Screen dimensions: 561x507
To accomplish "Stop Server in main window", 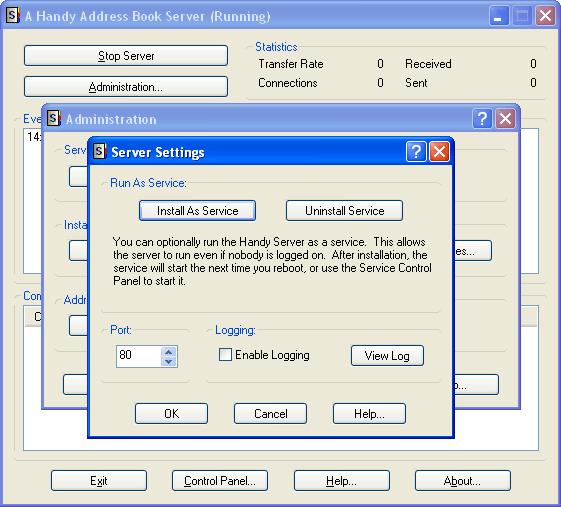I will (x=126, y=55).
